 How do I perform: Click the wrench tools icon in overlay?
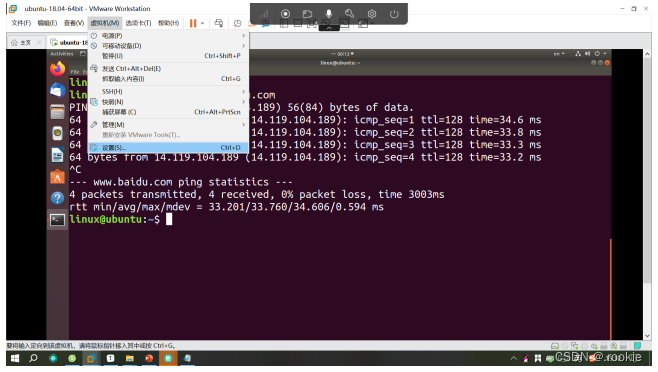[x=350, y=14]
